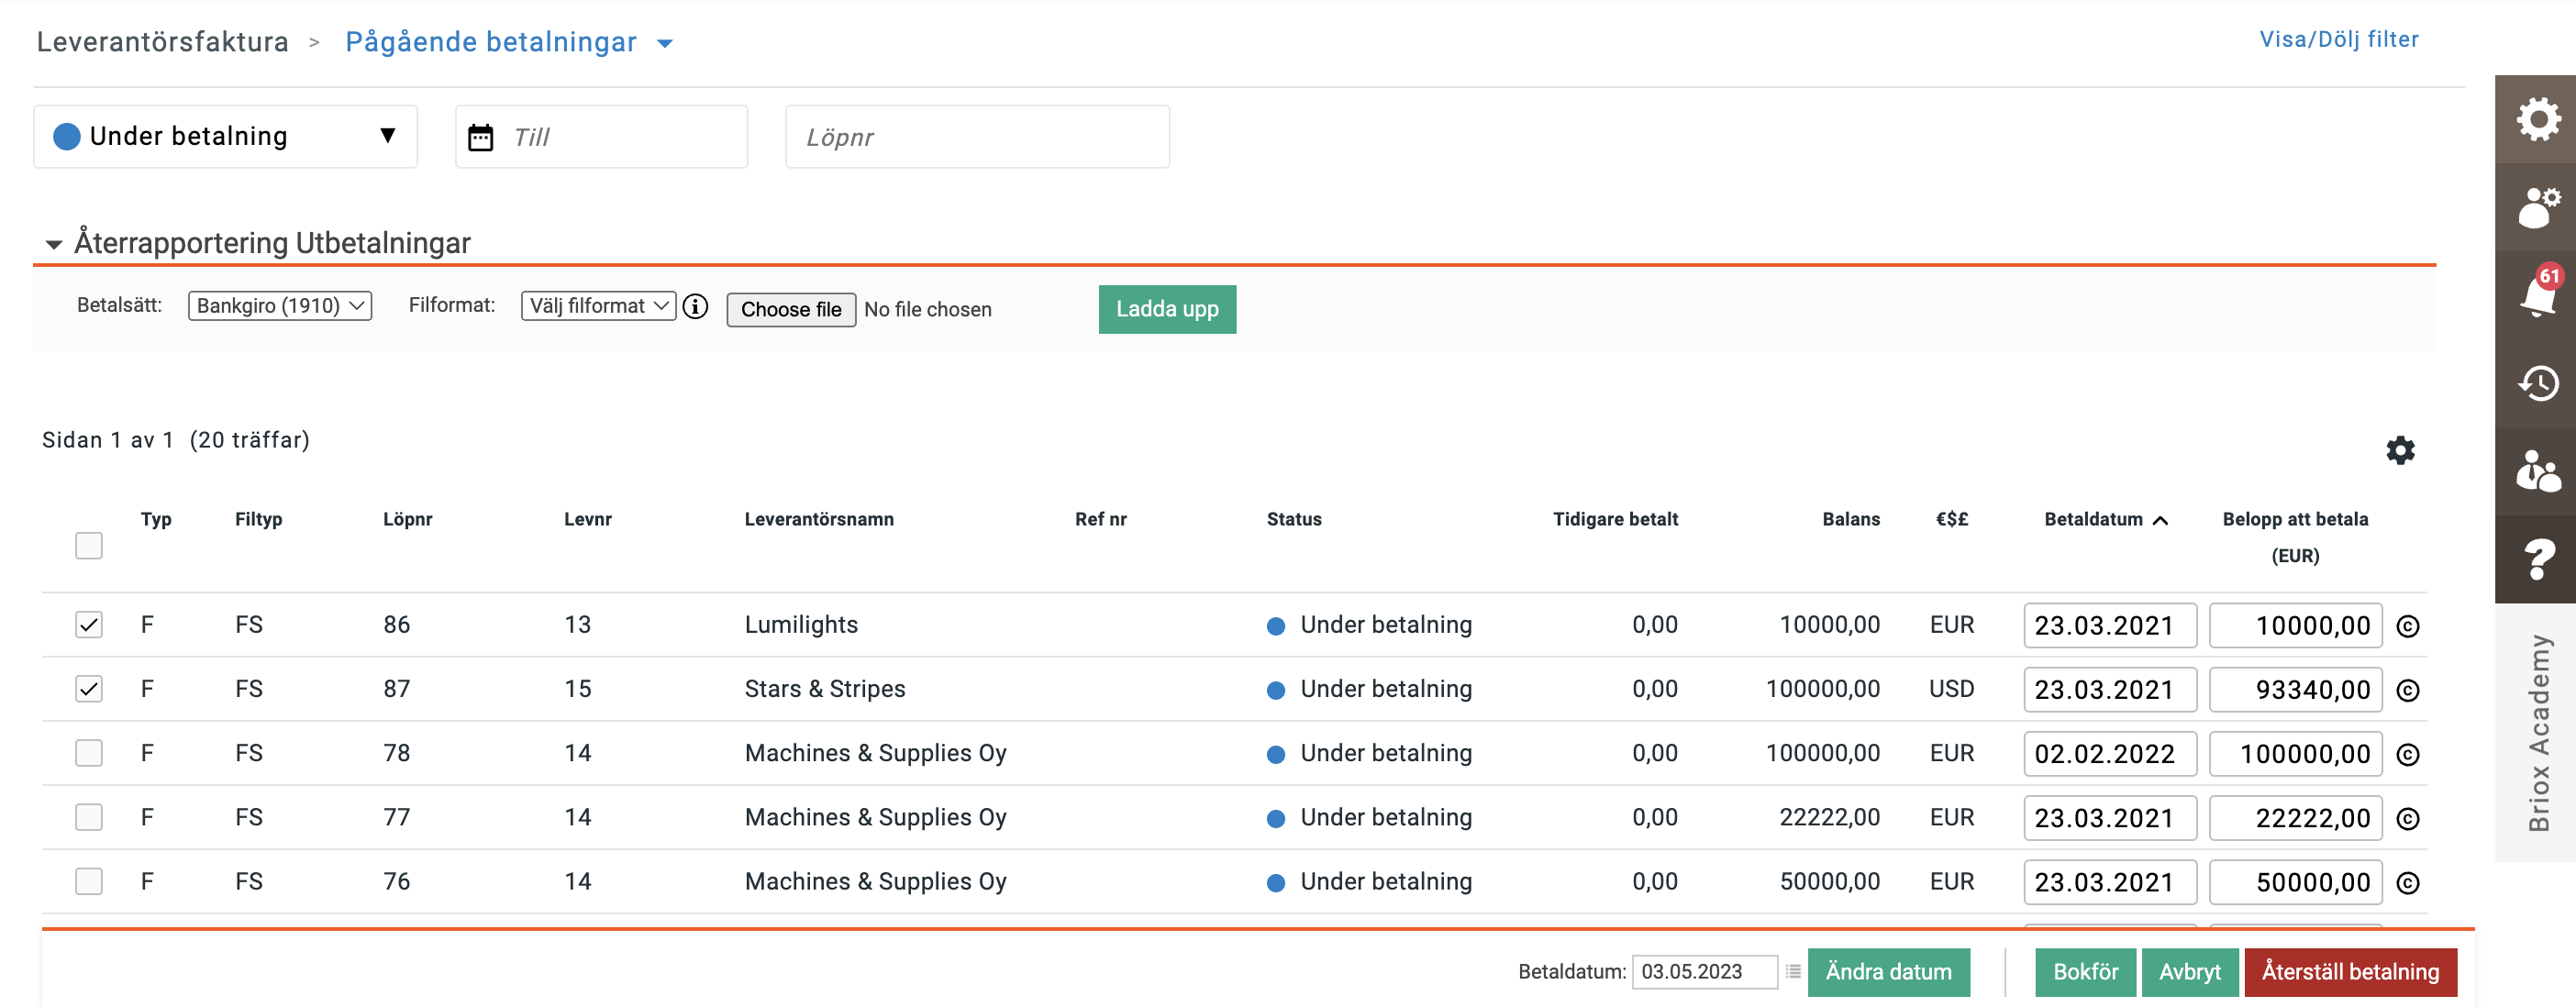The height and width of the screenshot is (1007, 2576).
Task: Edit the Lumilights amount 10000,00
Action: [2295, 625]
